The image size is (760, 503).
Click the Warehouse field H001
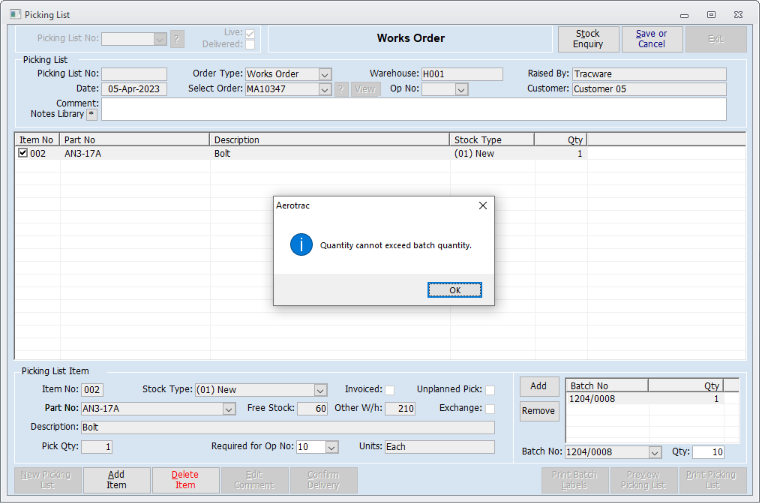pos(462,74)
